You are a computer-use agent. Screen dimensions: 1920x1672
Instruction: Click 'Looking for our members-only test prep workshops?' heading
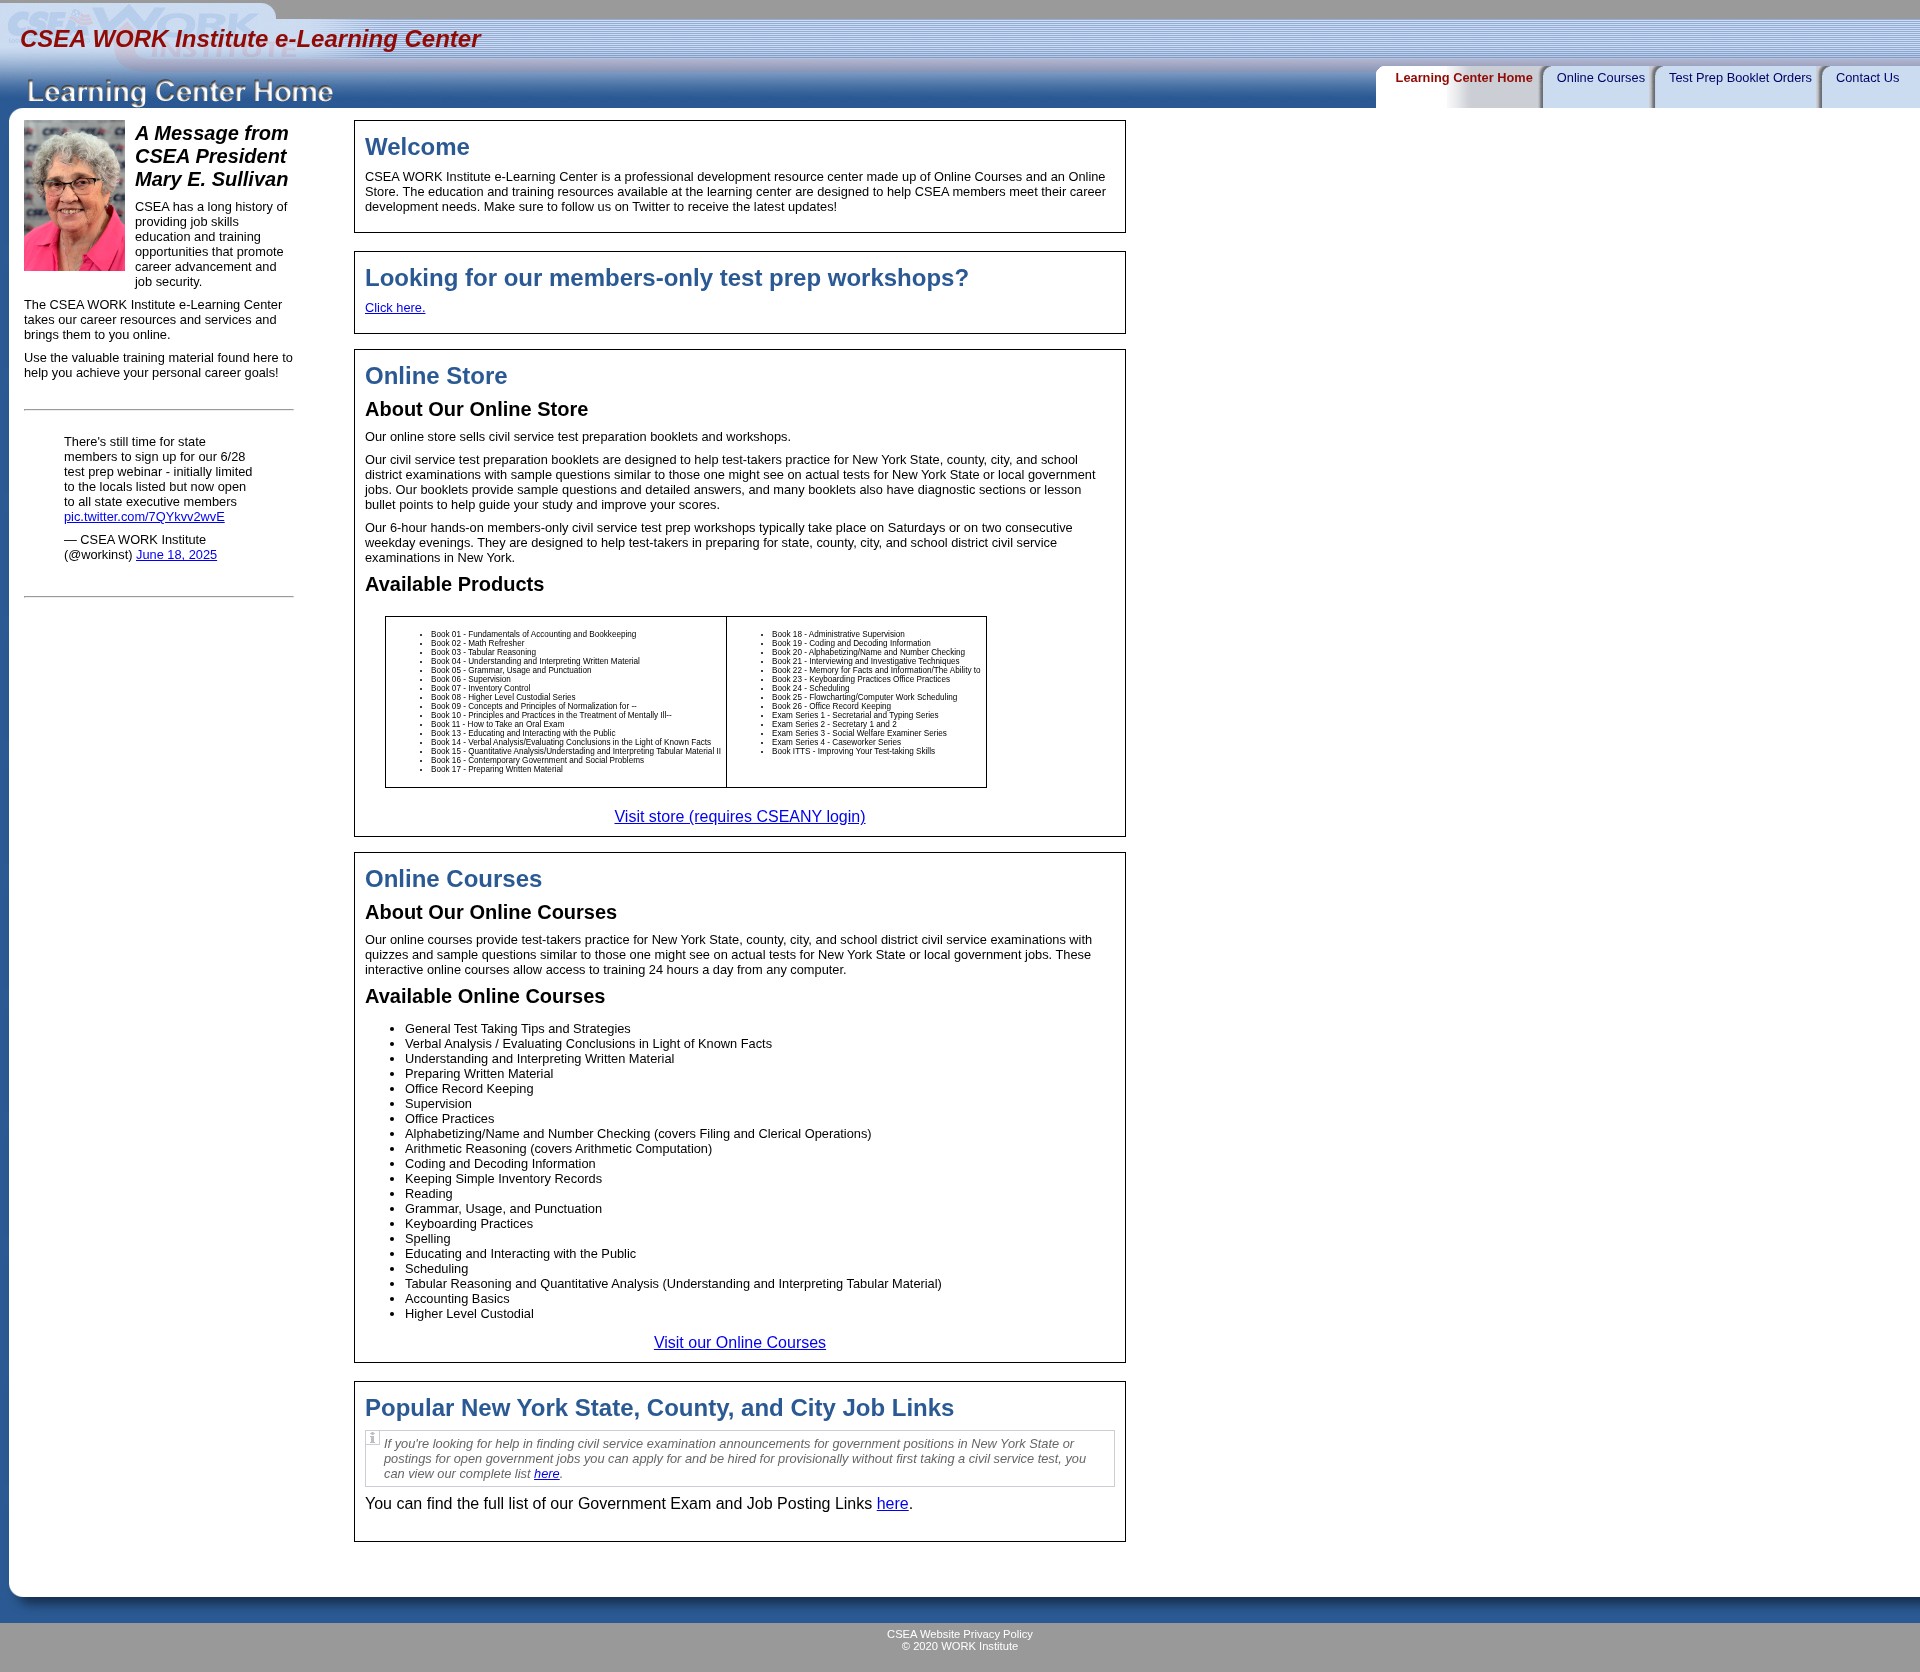pos(667,278)
